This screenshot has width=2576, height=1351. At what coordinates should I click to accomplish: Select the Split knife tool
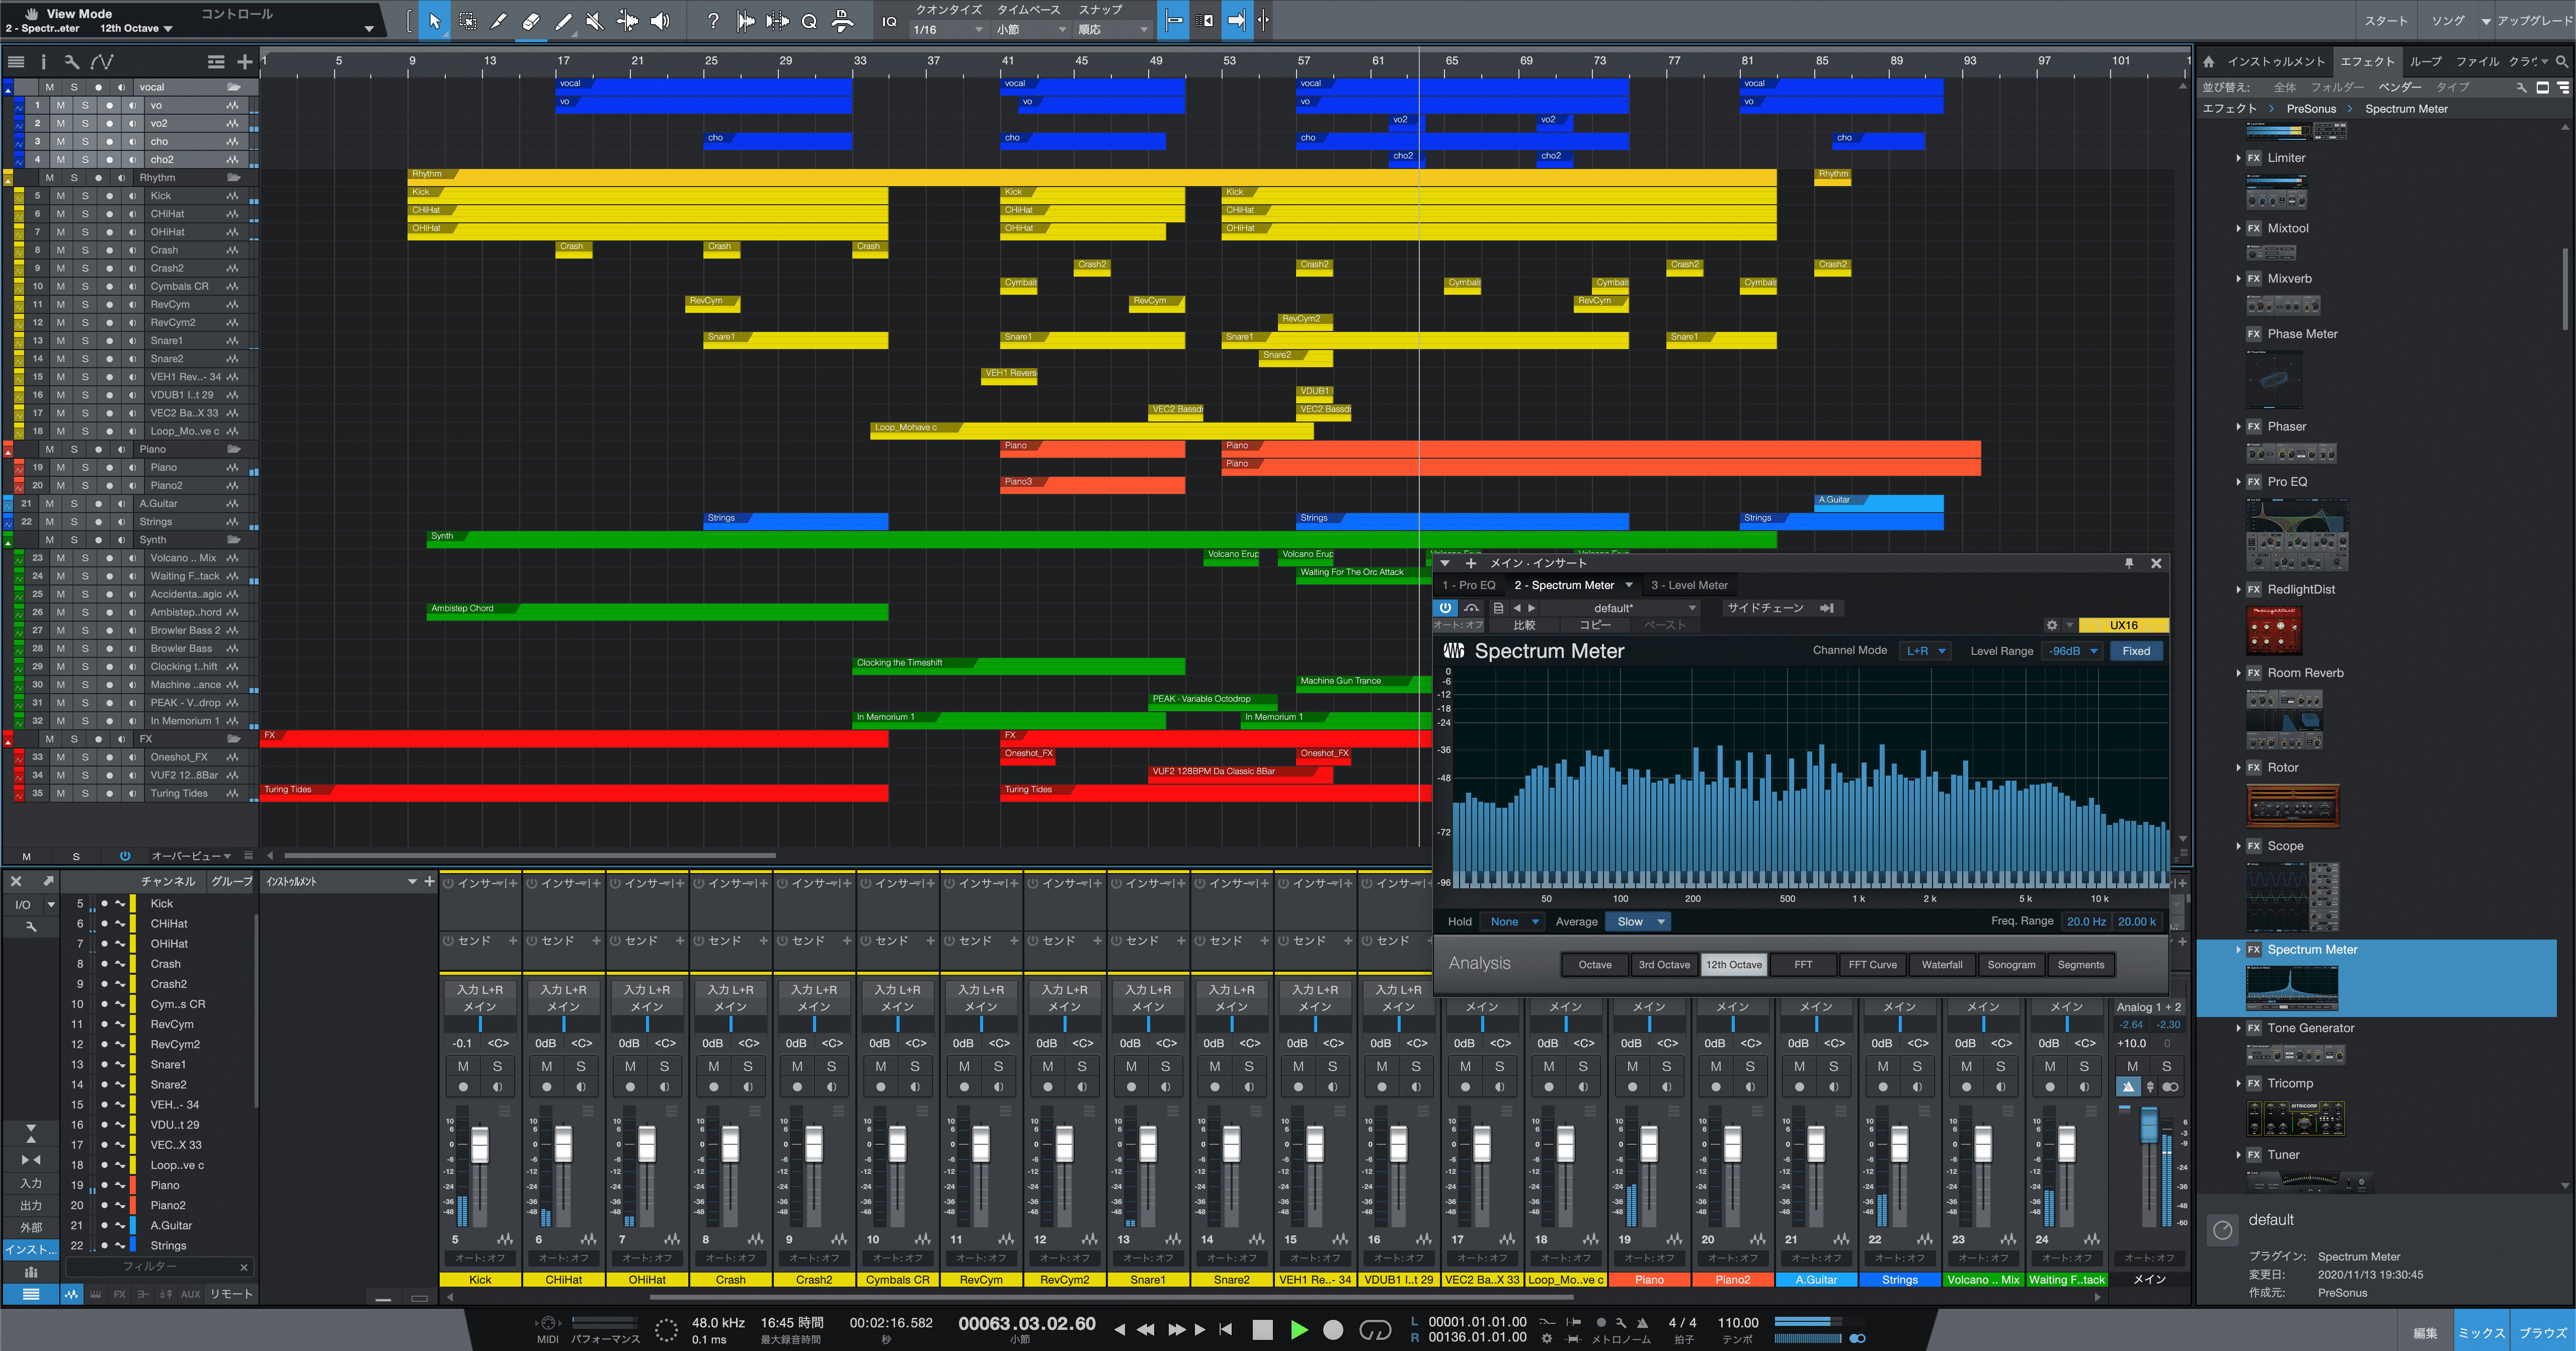click(x=499, y=20)
